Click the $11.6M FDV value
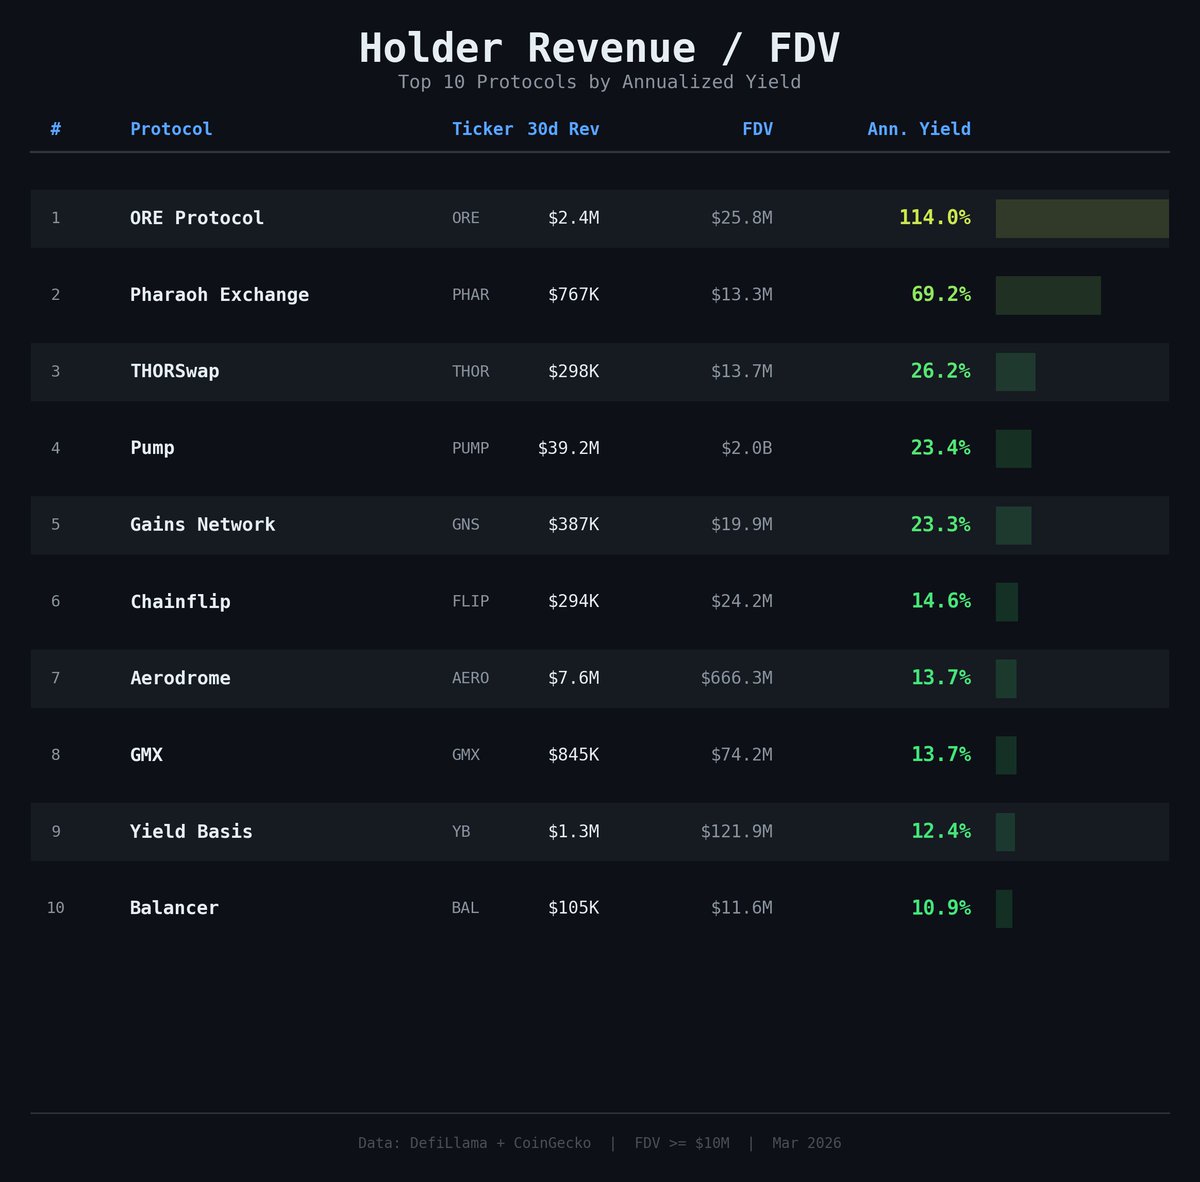The width and height of the screenshot is (1200, 1182). pos(741,908)
